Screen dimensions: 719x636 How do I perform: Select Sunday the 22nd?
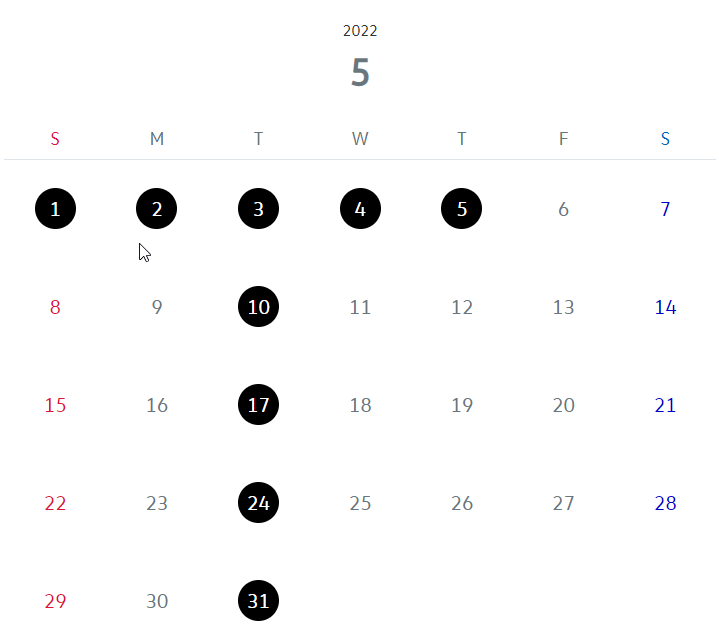pyautogui.click(x=55, y=503)
